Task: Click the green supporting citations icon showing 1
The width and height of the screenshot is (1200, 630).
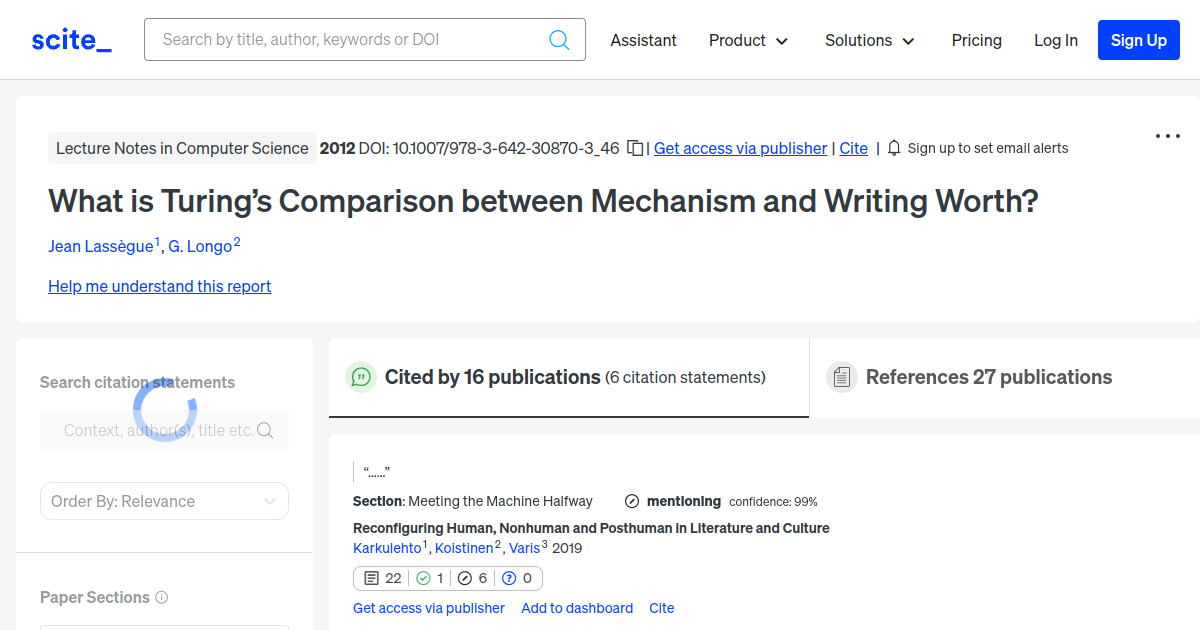Action: (421, 578)
